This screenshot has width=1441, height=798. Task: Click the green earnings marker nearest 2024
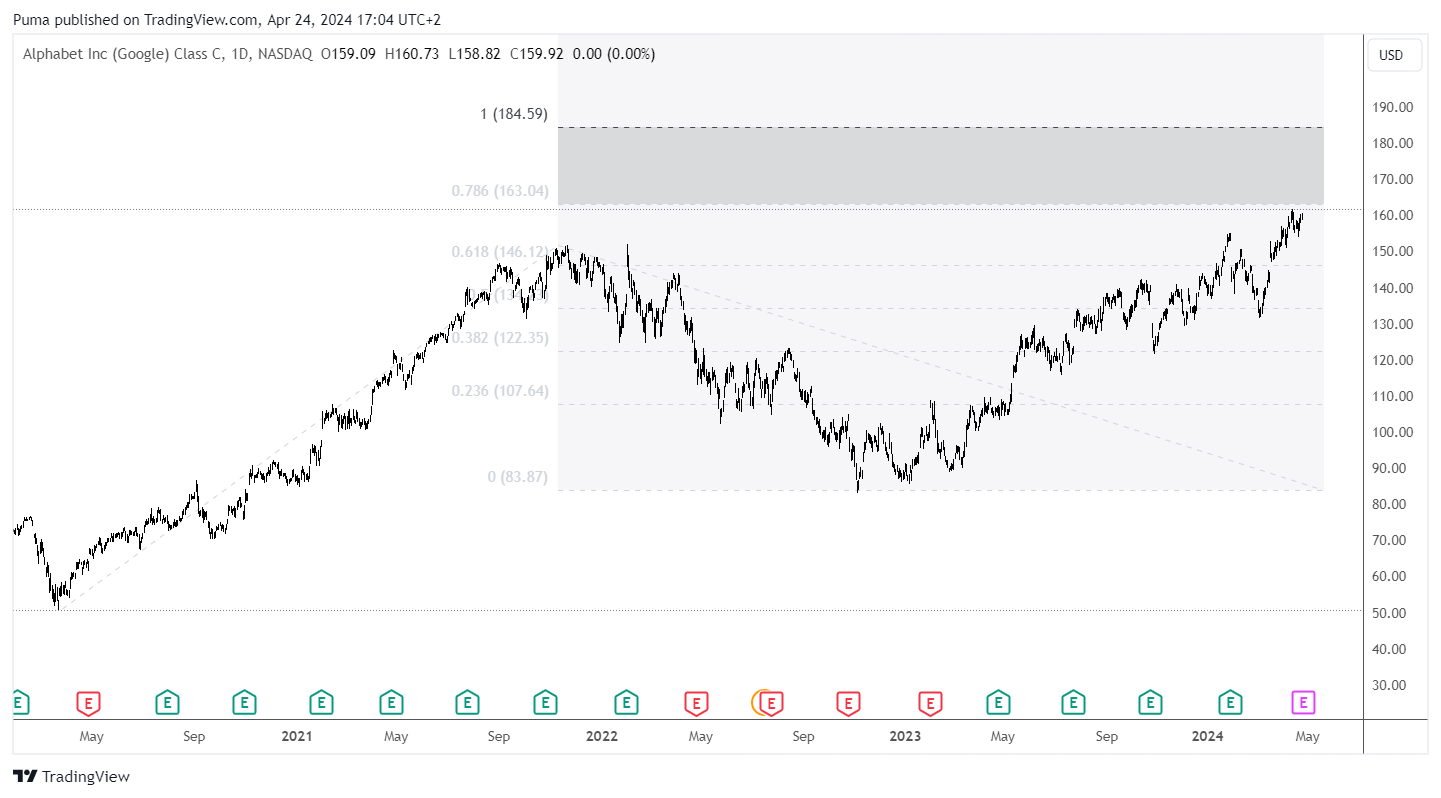[1230, 703]
